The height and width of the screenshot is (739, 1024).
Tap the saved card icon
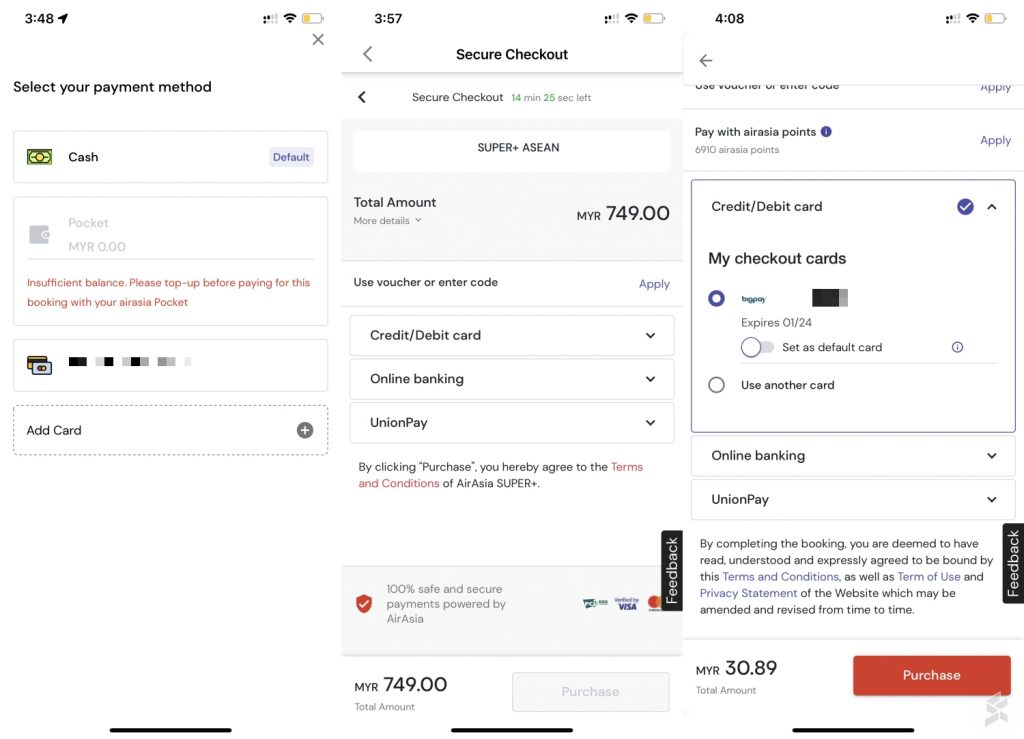tap(40, 365)
